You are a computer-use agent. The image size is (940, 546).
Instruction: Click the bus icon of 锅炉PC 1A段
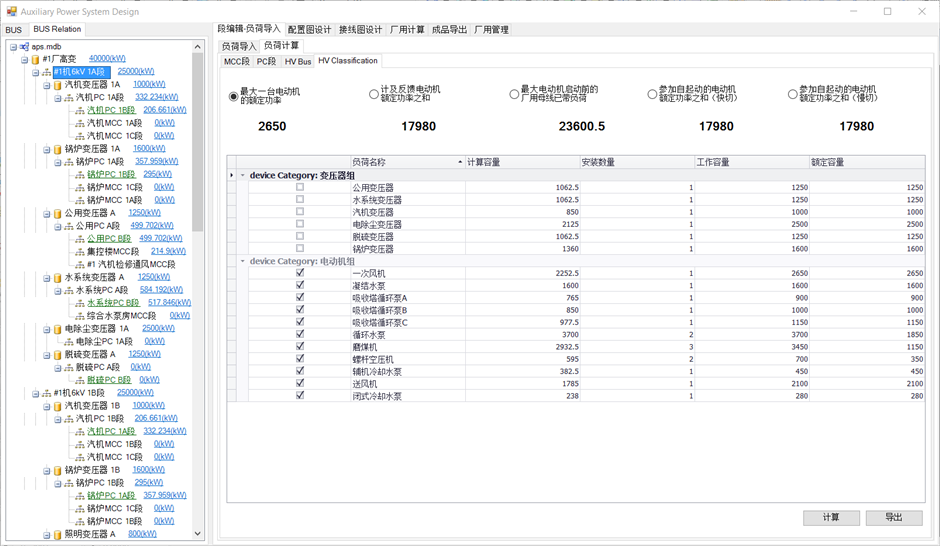click(x=69, y=162)
